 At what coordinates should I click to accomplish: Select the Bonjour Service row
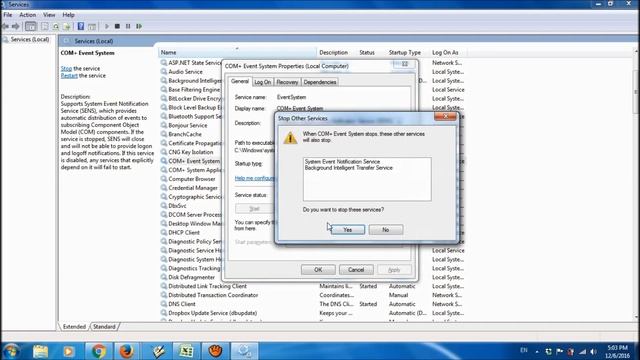tap(188, 125)
